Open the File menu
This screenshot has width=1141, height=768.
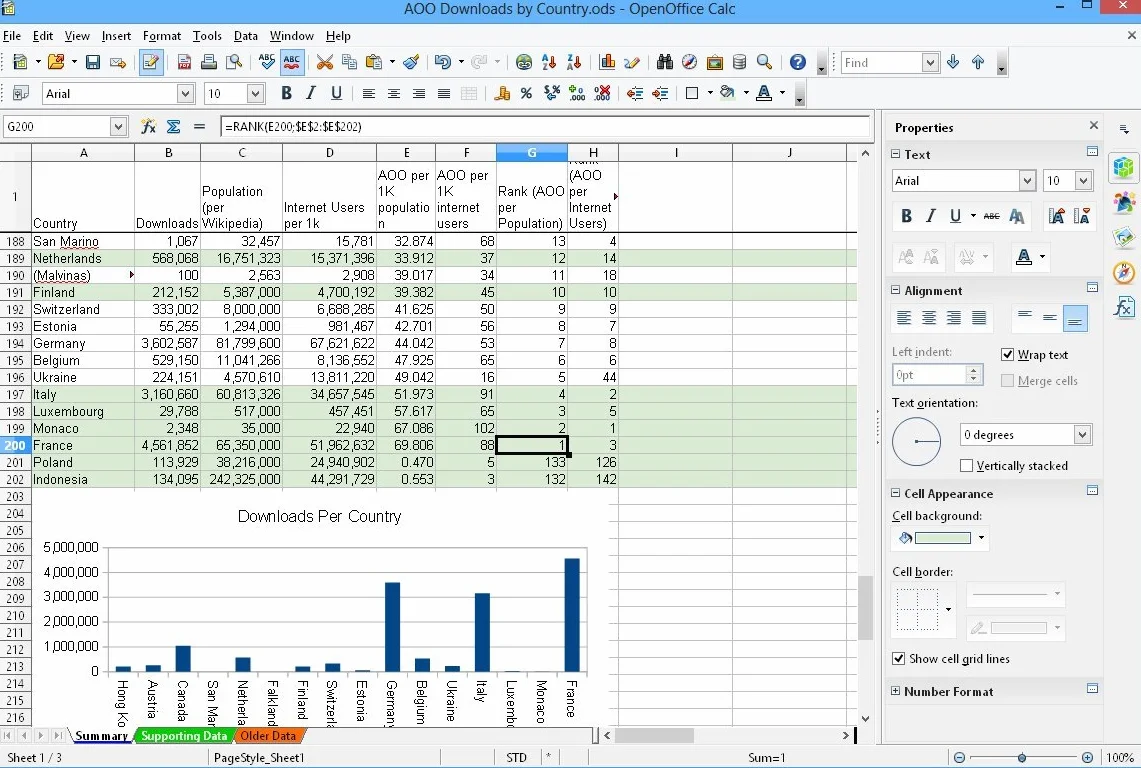click(x=12, y=36)
